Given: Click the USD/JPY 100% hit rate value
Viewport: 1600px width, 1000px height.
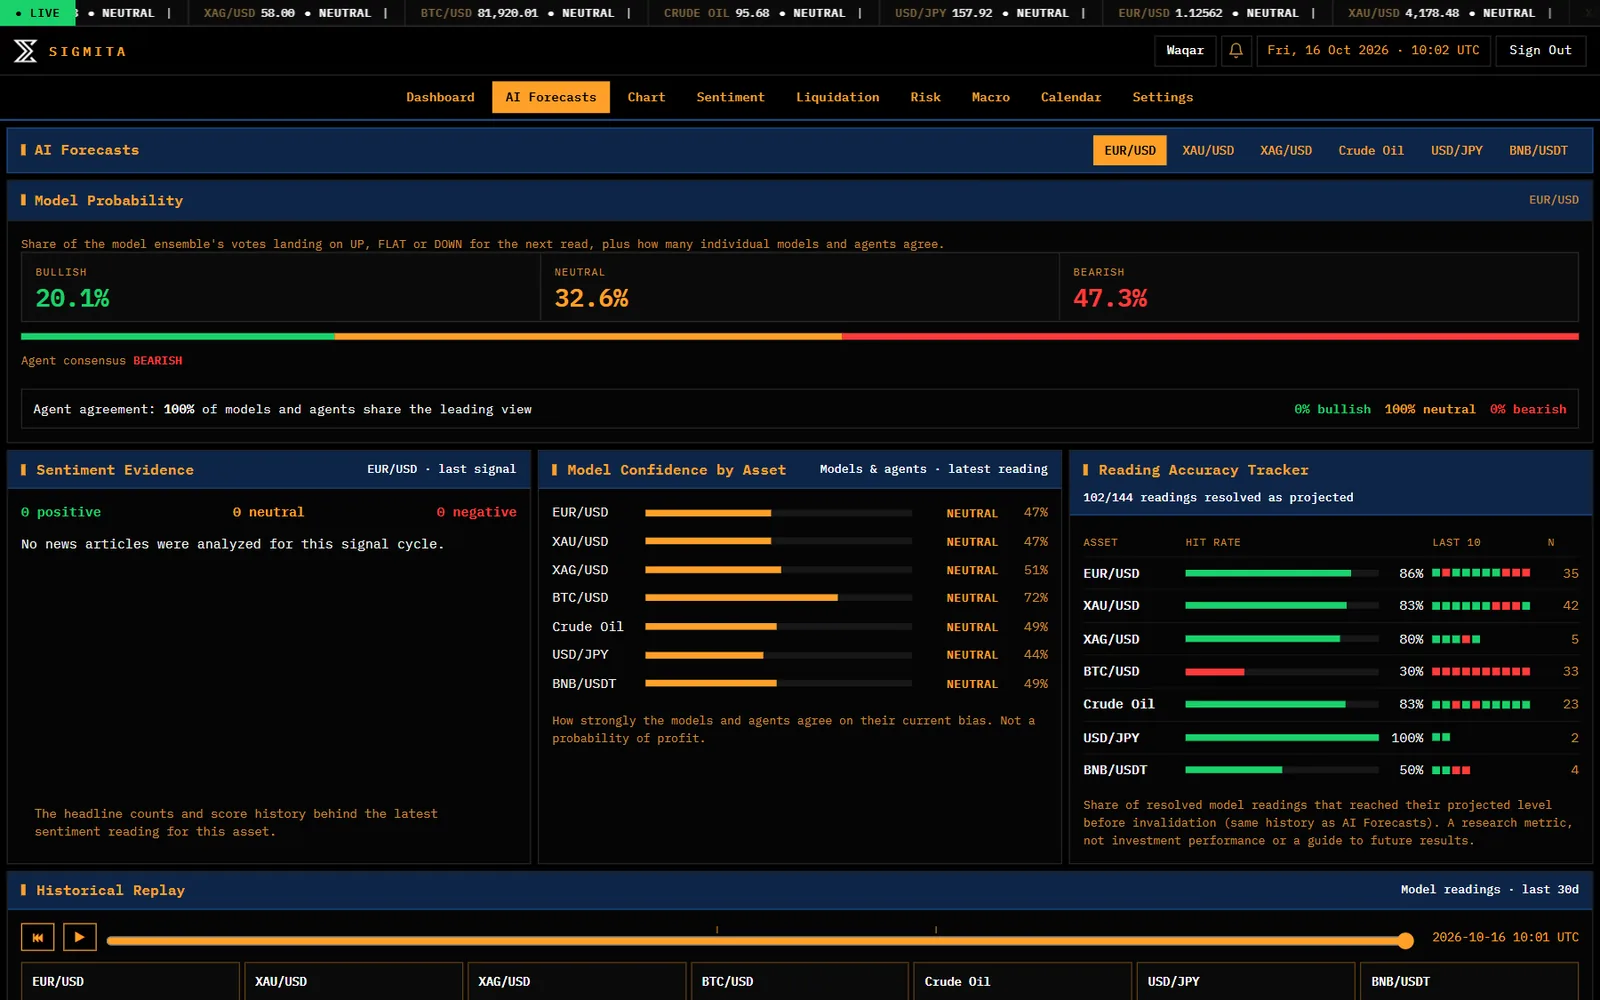Looking at the screenshot, I should [x=1407, y=738].
